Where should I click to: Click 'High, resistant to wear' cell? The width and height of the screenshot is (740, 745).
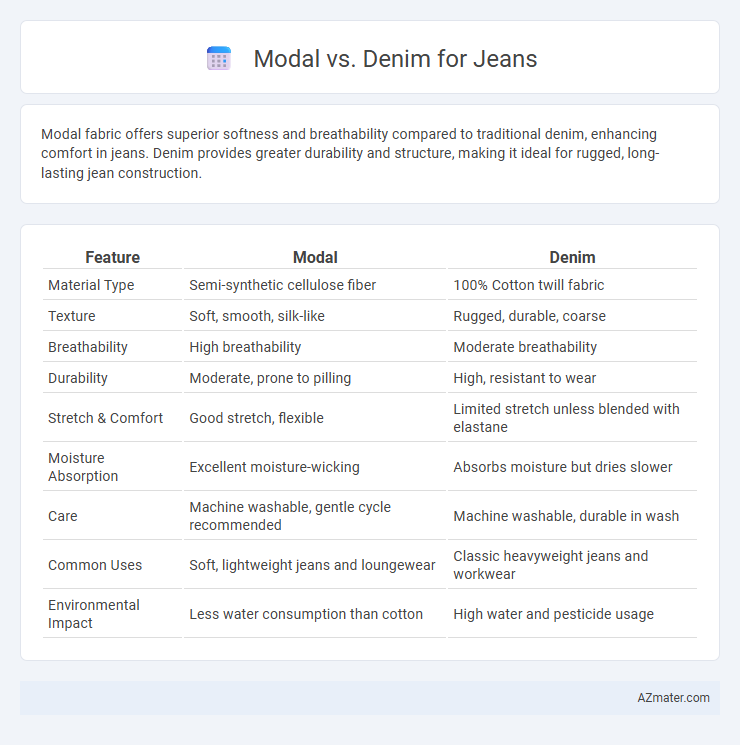(x=524, y=378)
